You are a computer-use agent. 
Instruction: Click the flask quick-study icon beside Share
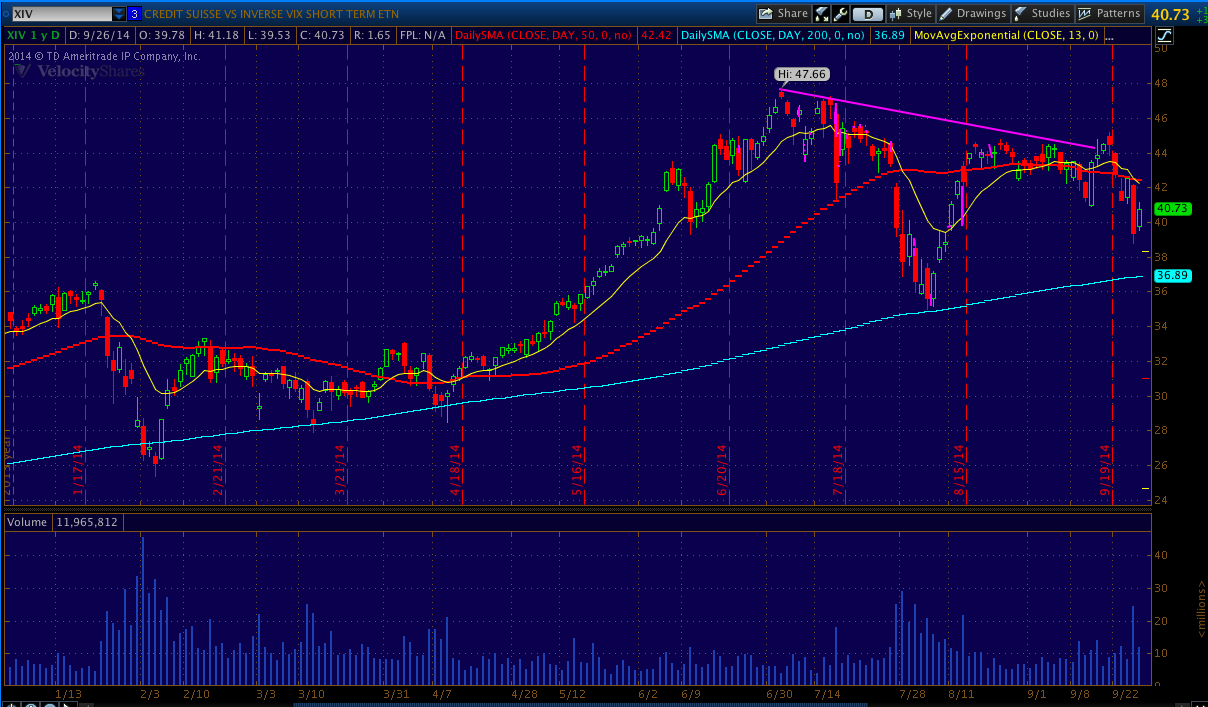click(822, 14)
